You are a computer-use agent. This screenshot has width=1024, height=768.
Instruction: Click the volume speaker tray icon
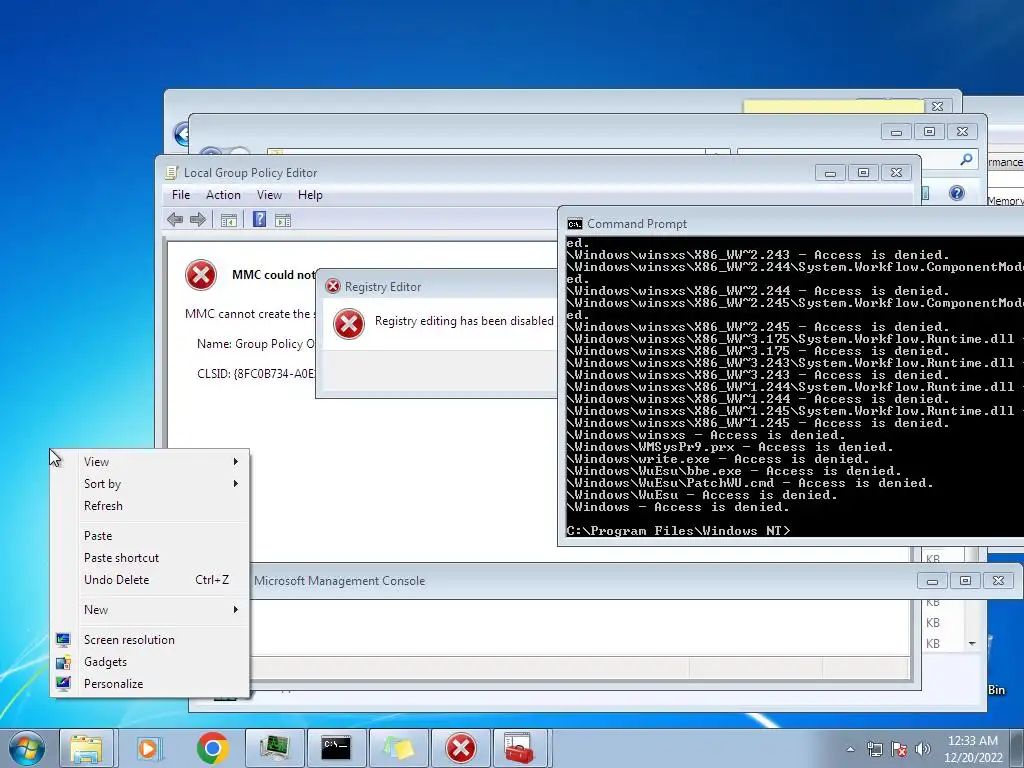click(x=923, y=749)
